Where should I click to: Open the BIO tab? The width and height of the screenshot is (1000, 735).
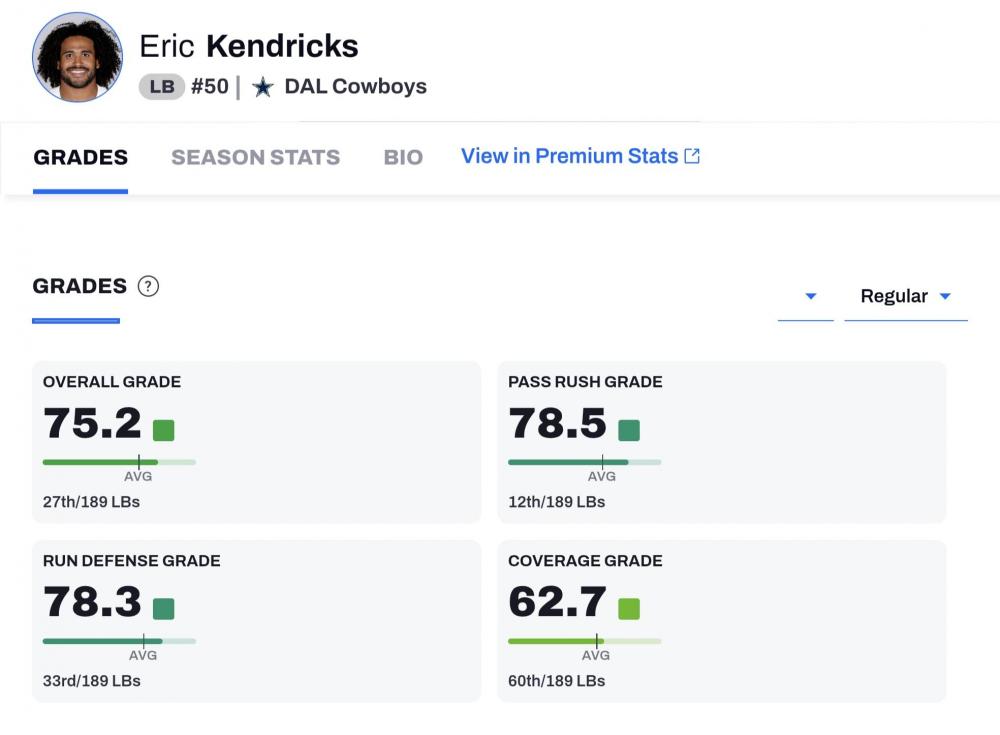pyautogui.click(x=403, y=157)
